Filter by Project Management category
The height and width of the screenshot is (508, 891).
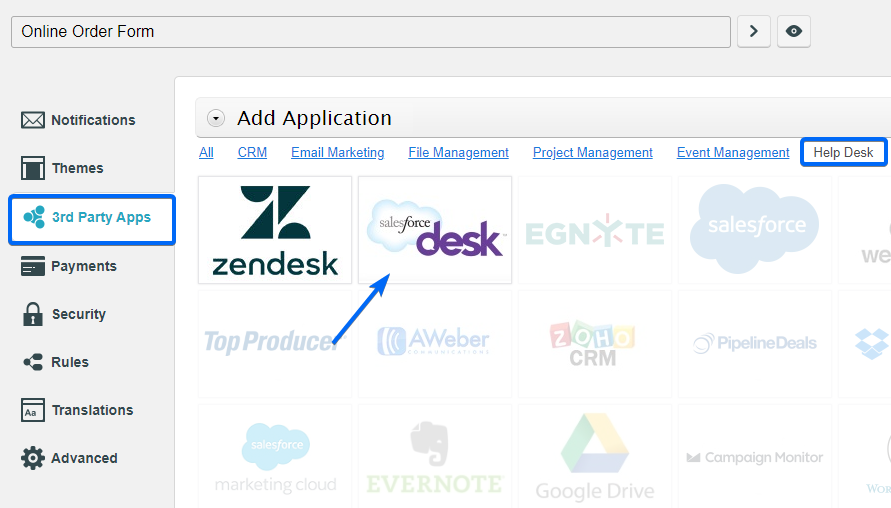click(x=592, y=152)
